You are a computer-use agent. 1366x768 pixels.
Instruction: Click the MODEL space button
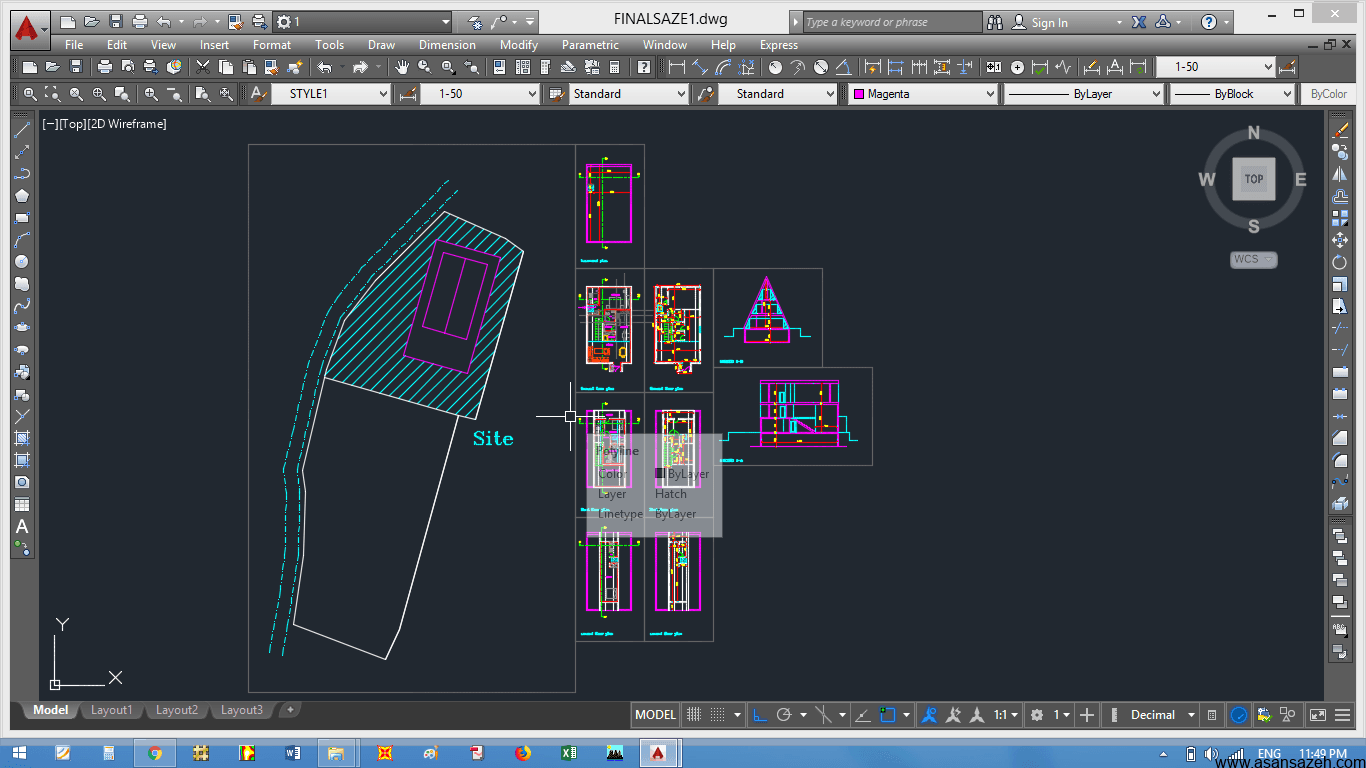point(656,715)
